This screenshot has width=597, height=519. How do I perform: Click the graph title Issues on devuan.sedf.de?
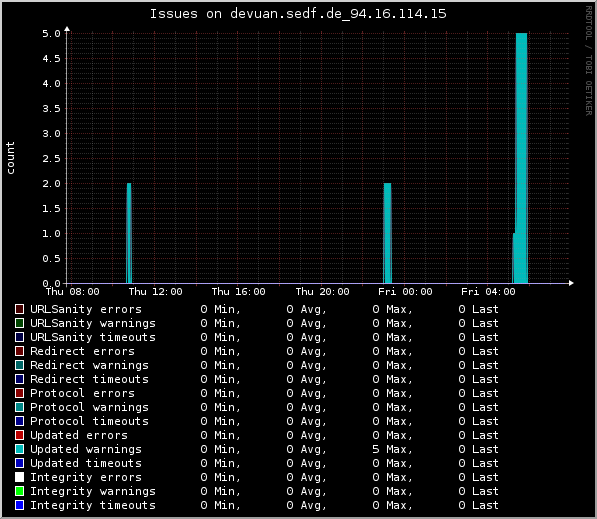click(298, 14)
